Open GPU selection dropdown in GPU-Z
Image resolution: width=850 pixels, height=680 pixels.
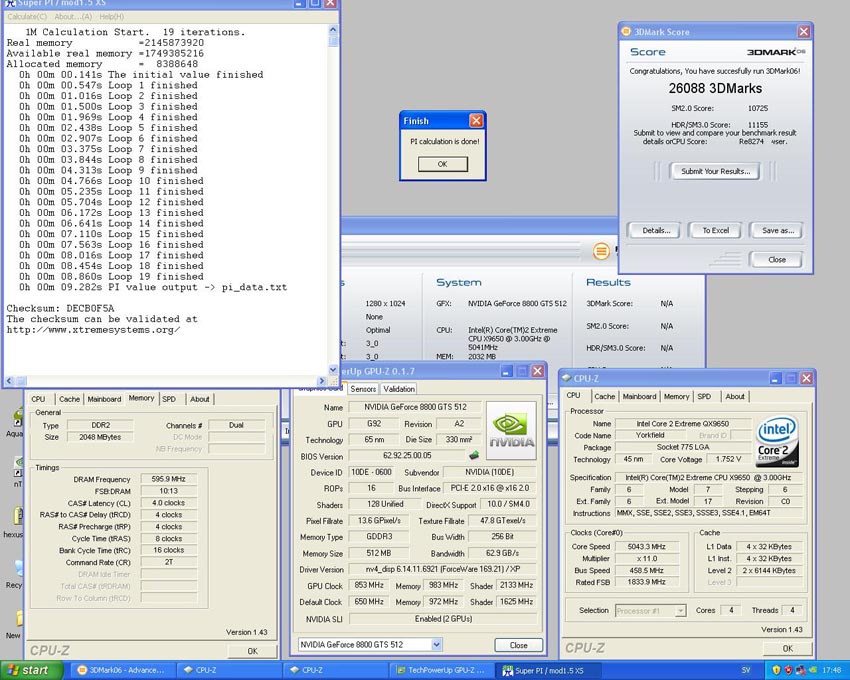pos(436,645)
